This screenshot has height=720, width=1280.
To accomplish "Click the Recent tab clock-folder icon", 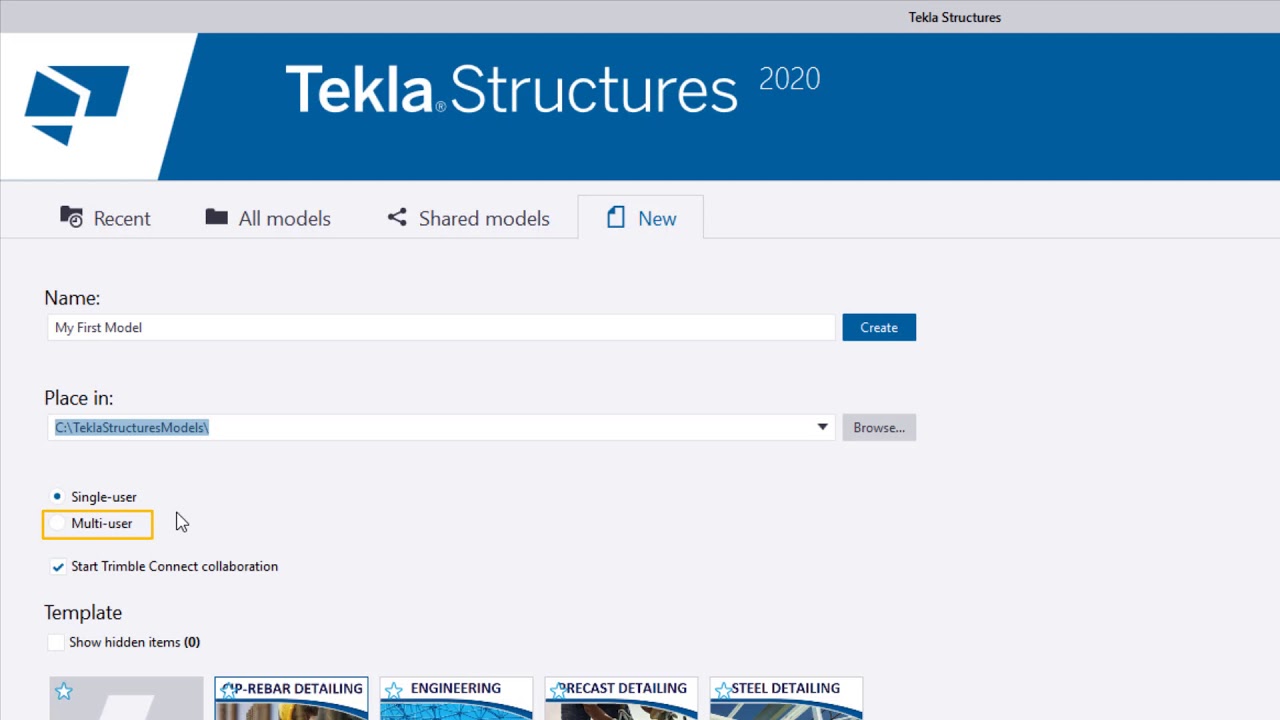I will 71,217.
